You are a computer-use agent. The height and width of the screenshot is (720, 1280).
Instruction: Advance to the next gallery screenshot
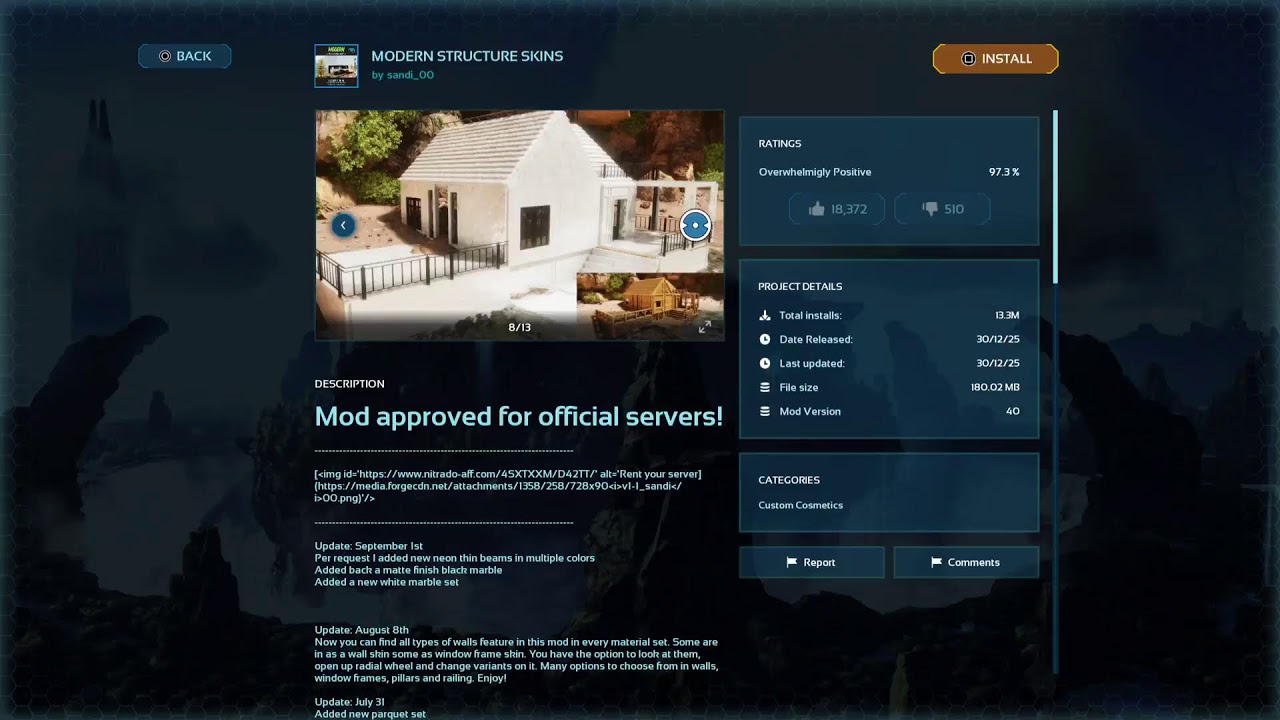695,225
